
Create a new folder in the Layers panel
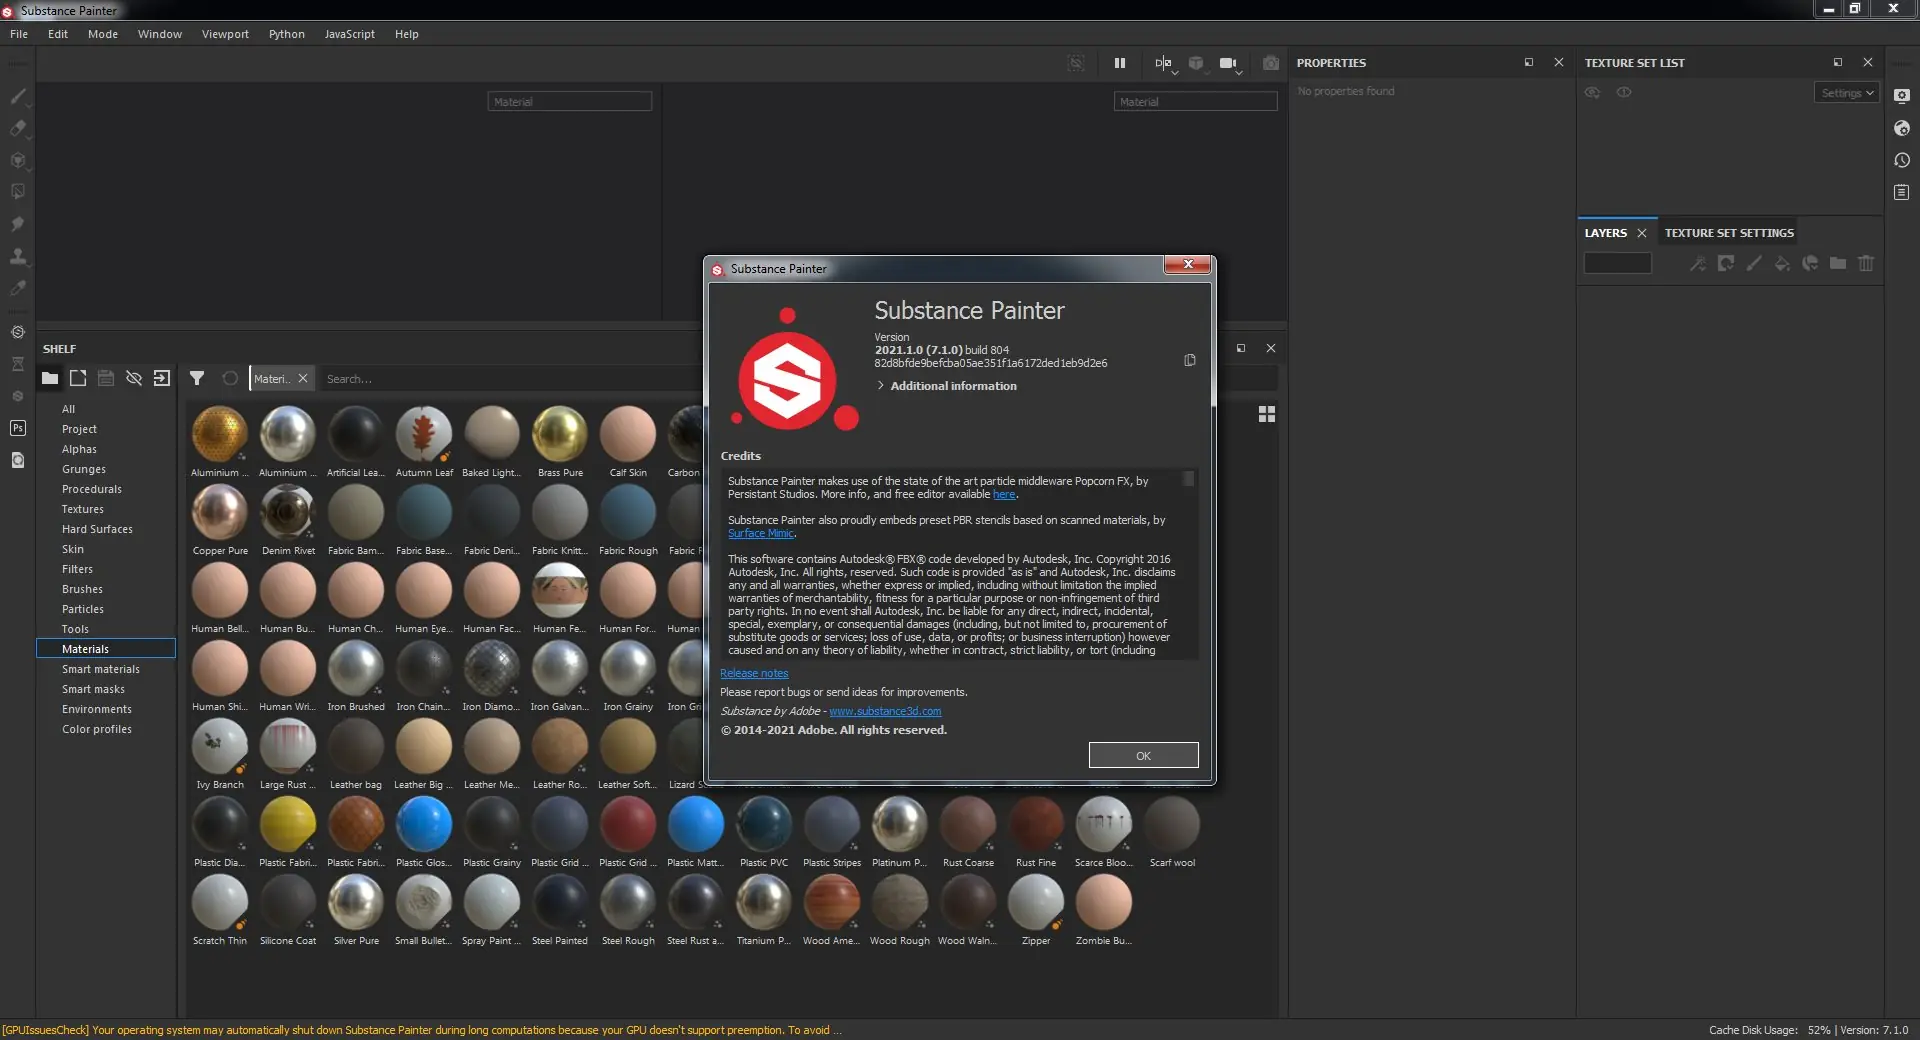(x=1838, y=263)
